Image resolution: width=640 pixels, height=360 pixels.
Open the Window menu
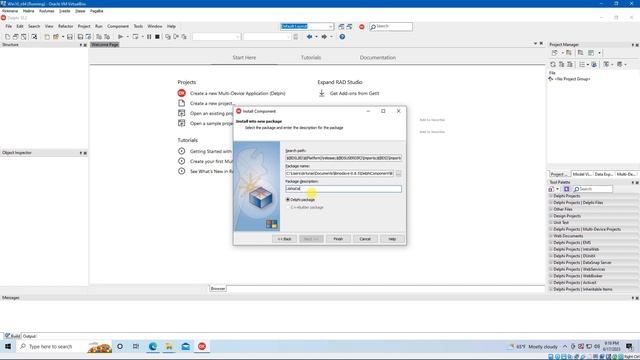coord(155,26)
